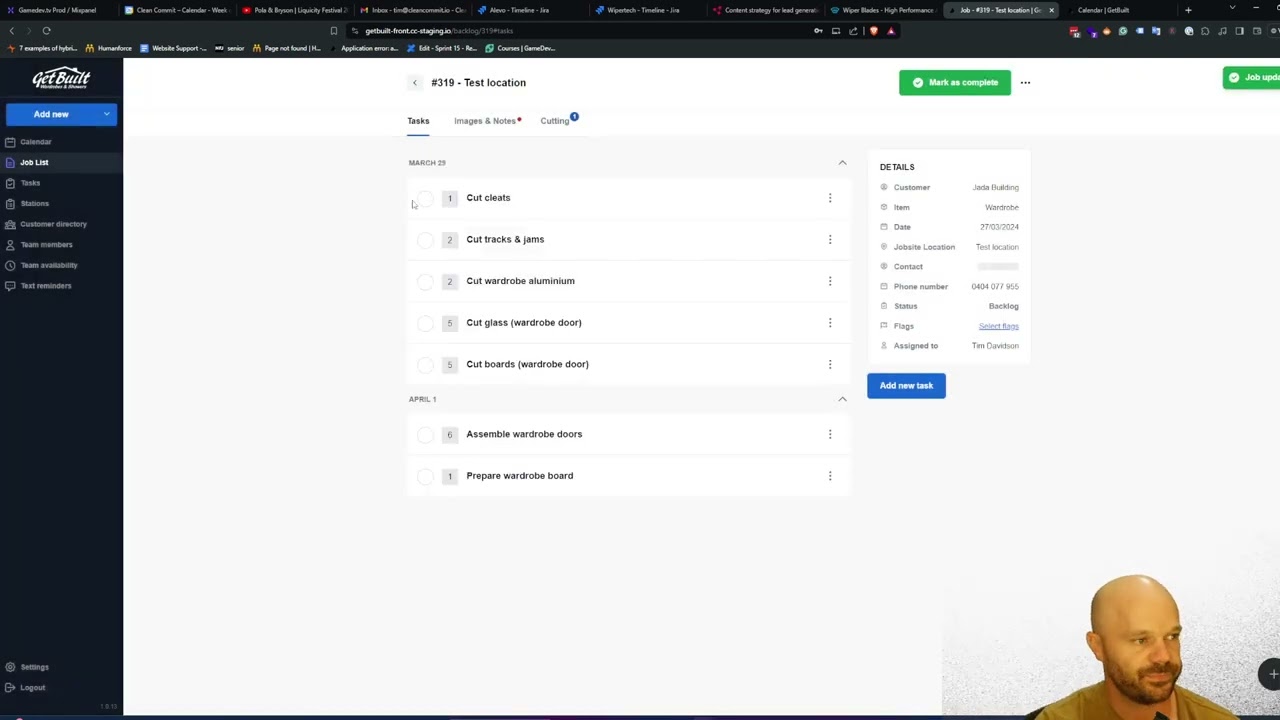Click assignee name Tim Davidson
This screenshot has width=1280, height=720.
click(995, 346)
